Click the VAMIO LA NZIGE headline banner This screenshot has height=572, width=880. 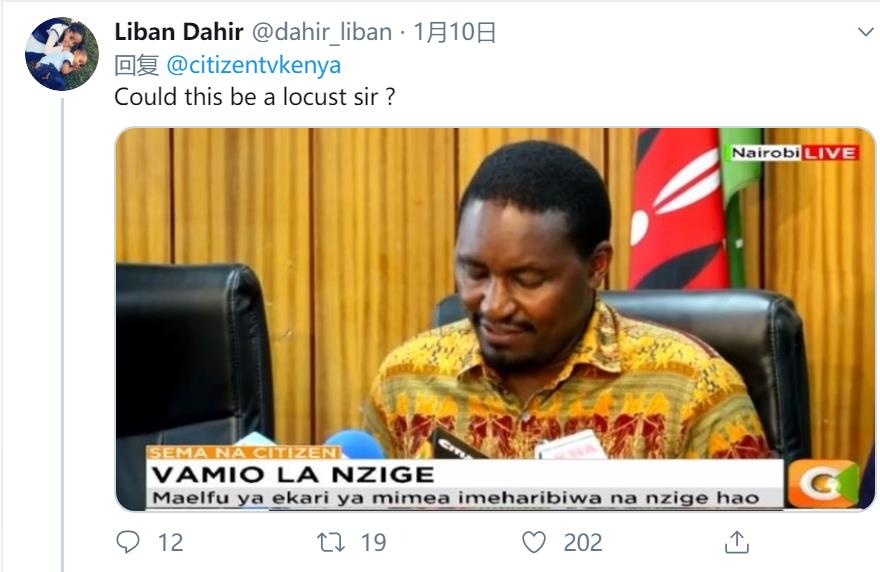click(292, 475)
